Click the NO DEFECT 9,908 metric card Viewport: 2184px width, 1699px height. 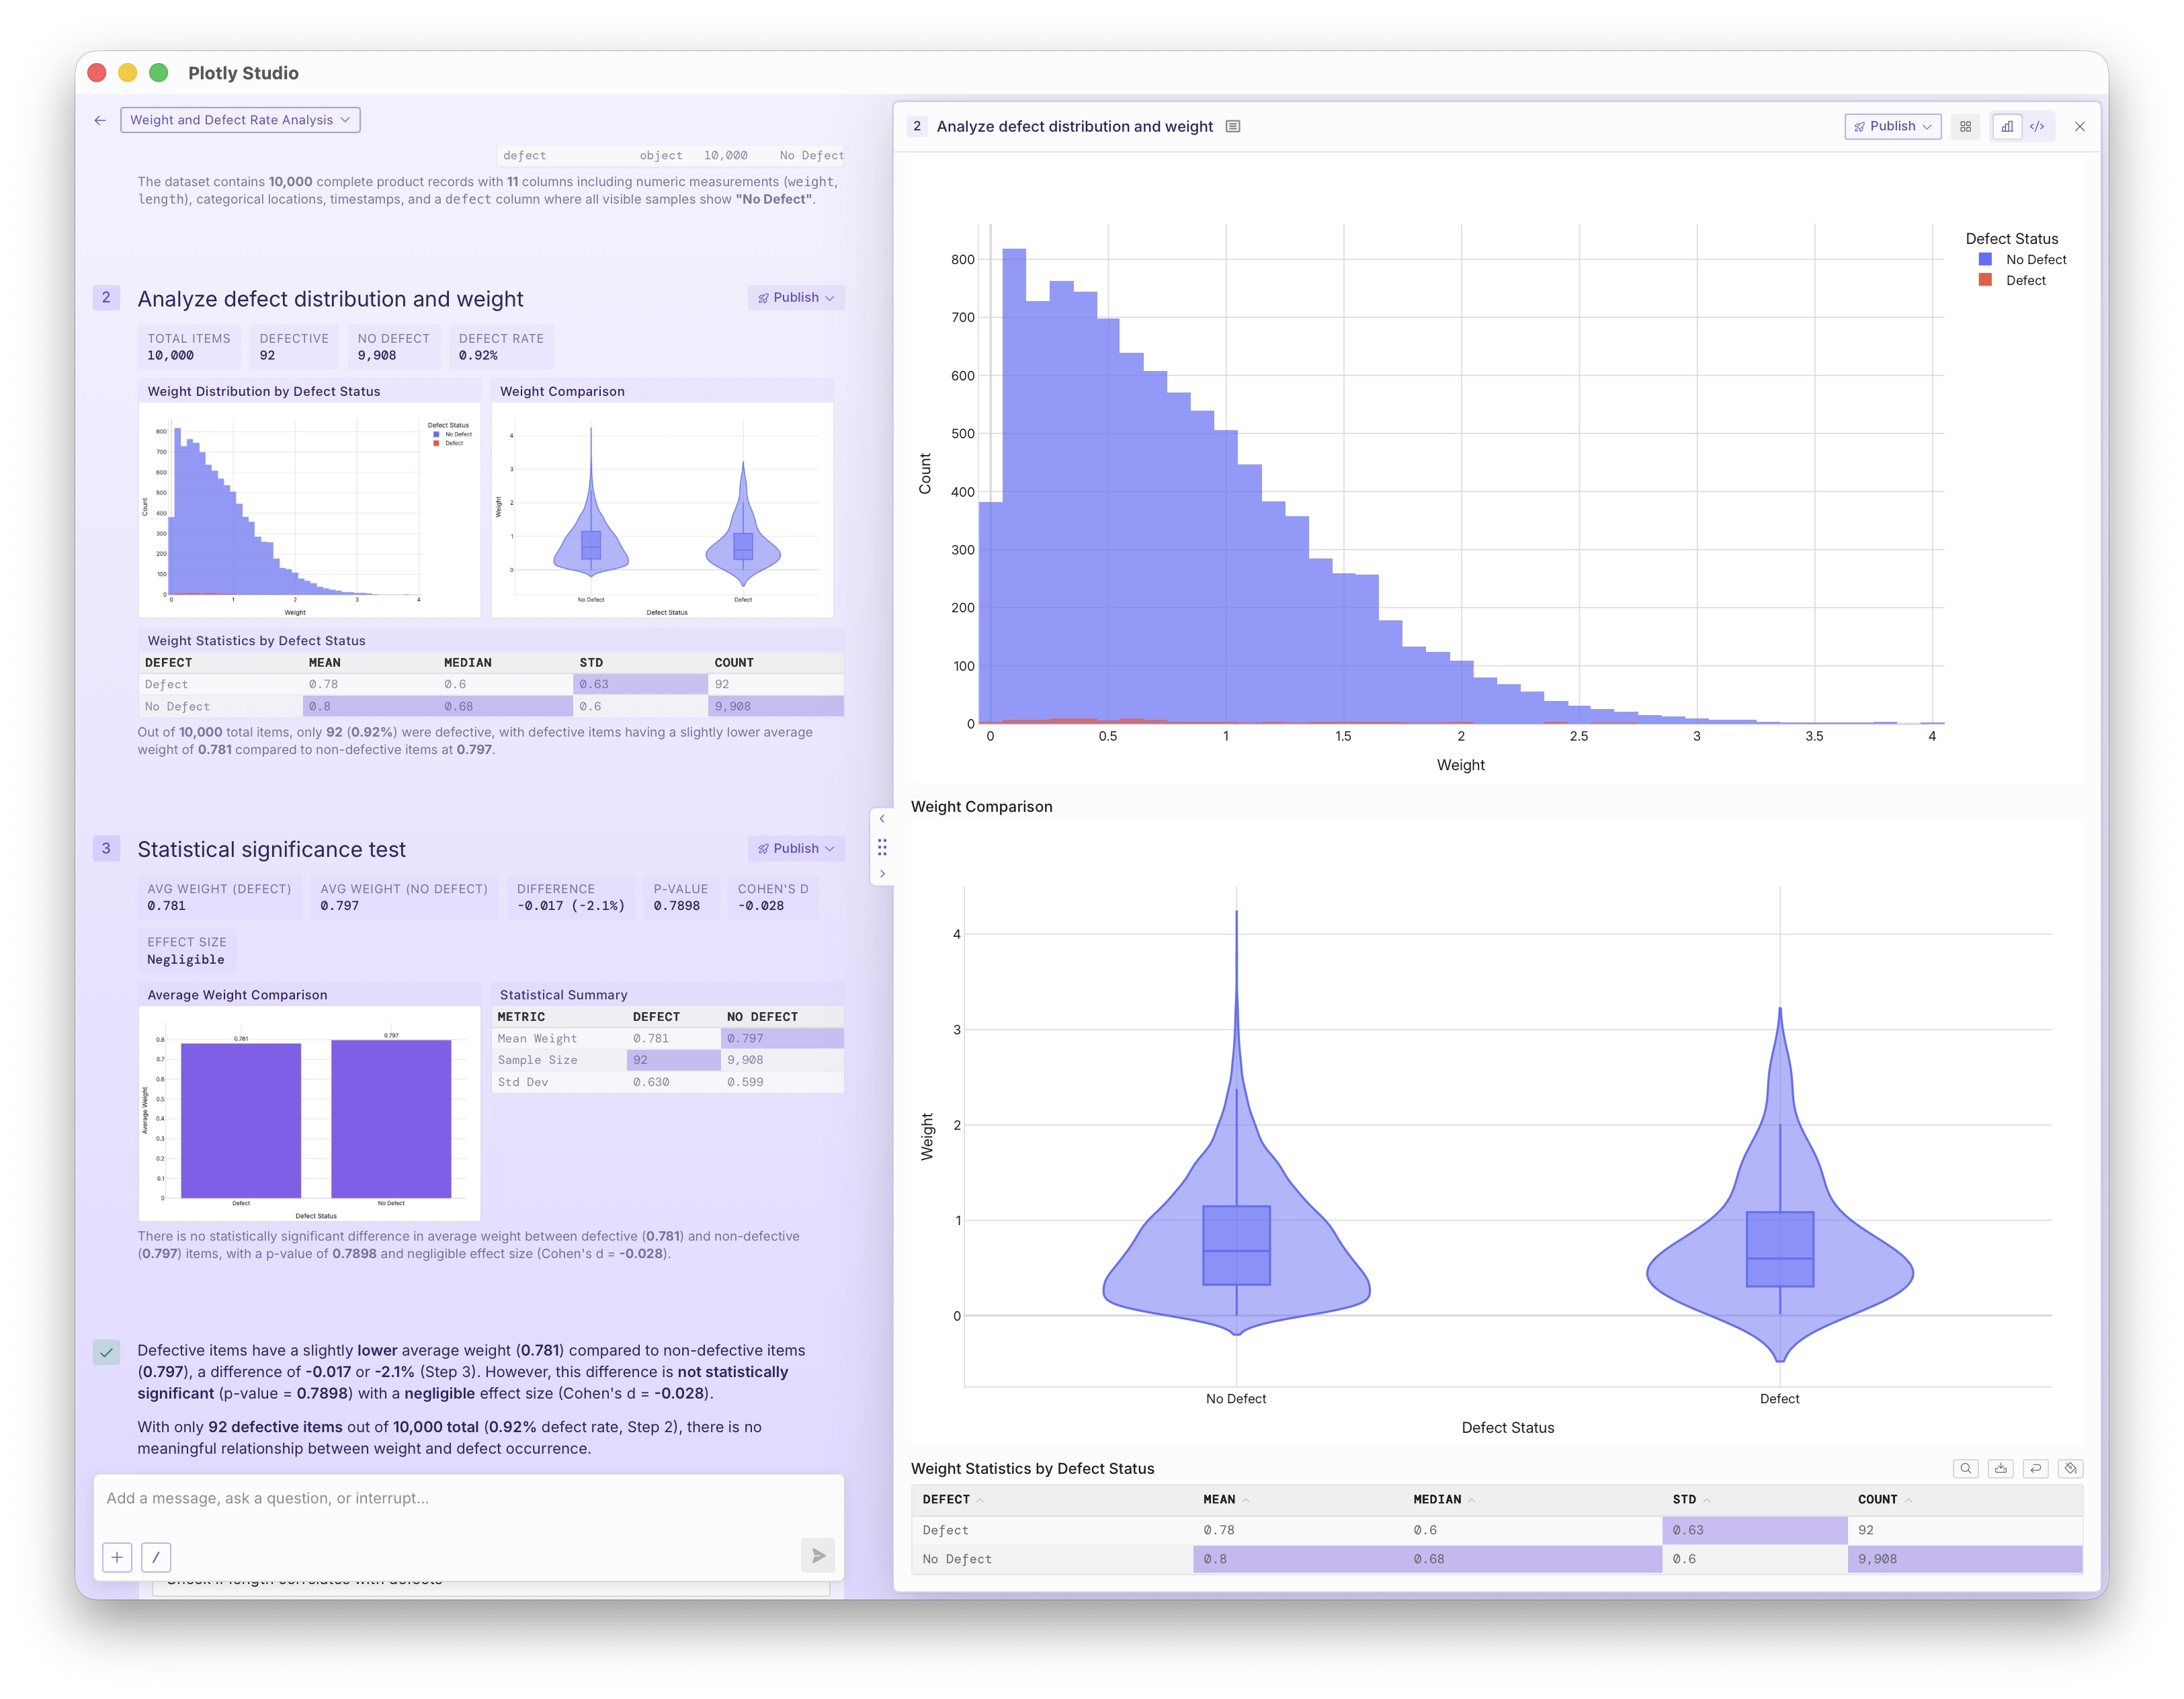pos(394,347)
